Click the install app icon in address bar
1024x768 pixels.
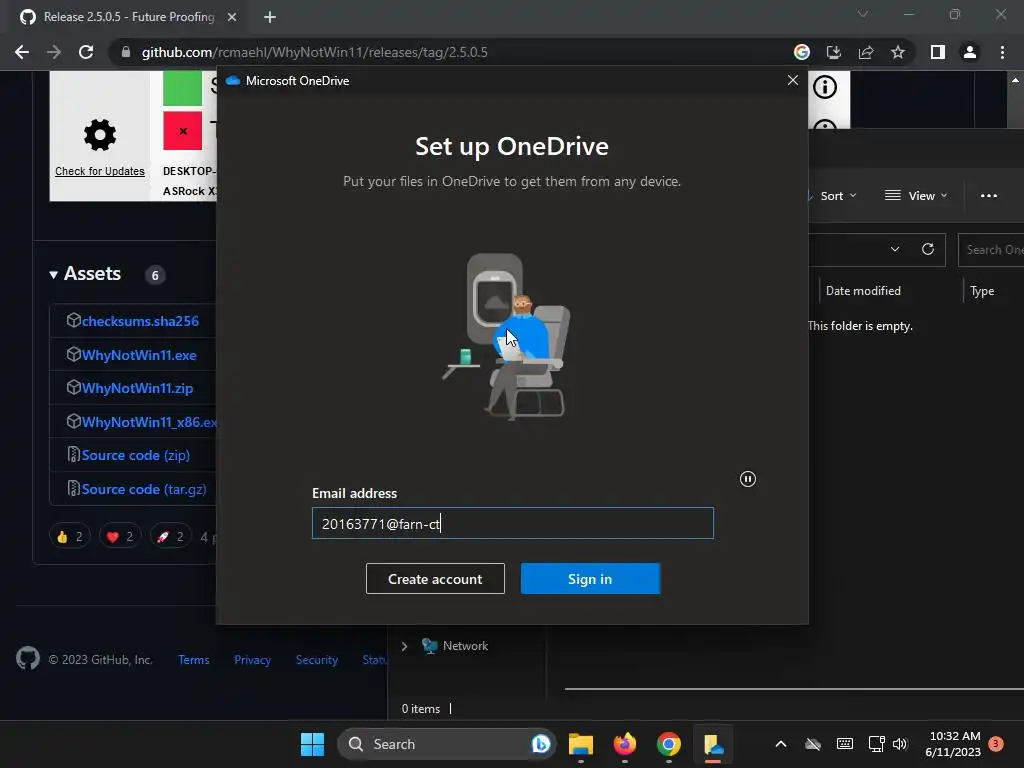pos(834,52)
